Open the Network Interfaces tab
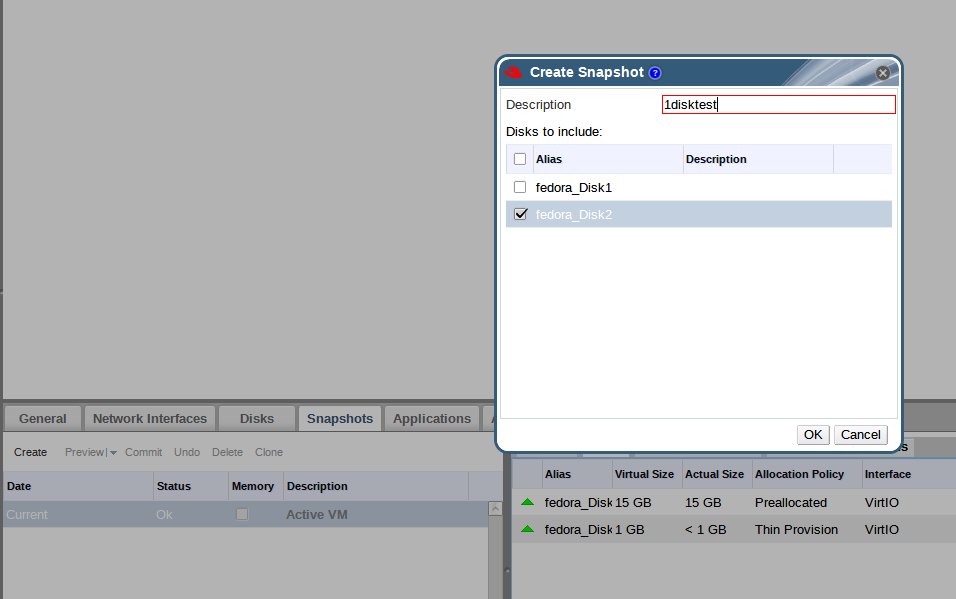Screen dimensions: 956x599 (149, 419)
